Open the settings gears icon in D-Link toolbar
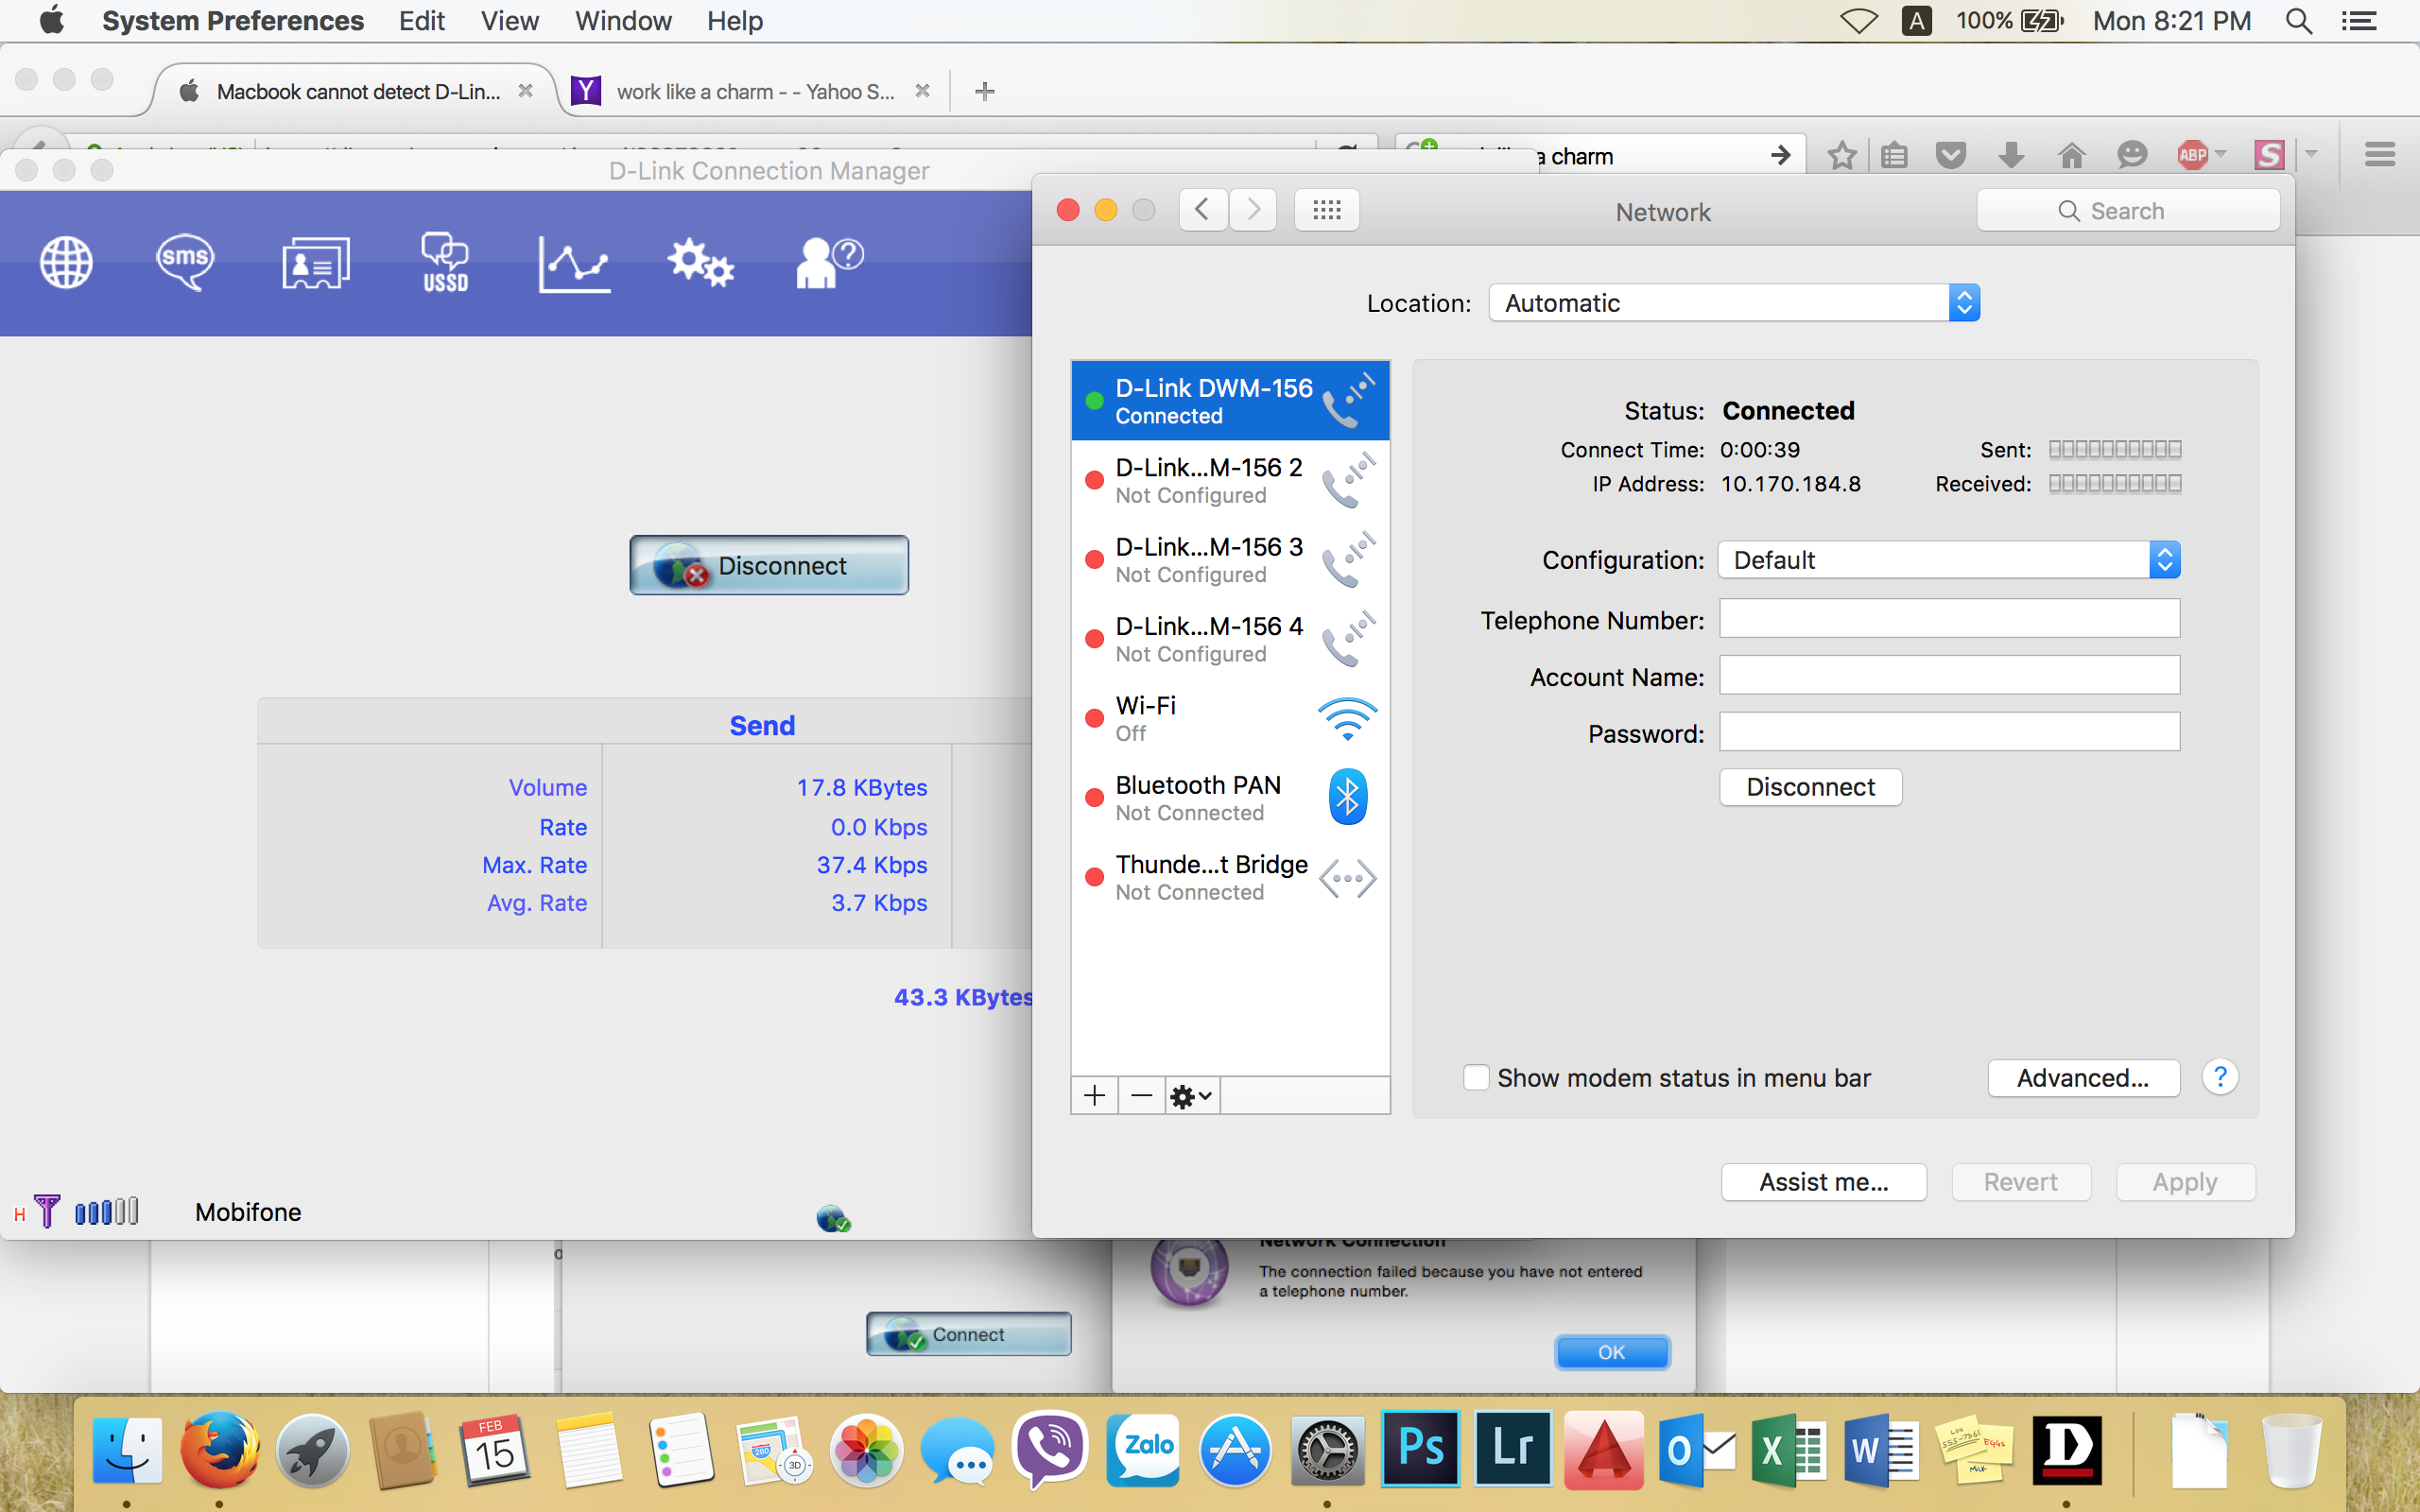The image size is (2420, 1512). 700,263
